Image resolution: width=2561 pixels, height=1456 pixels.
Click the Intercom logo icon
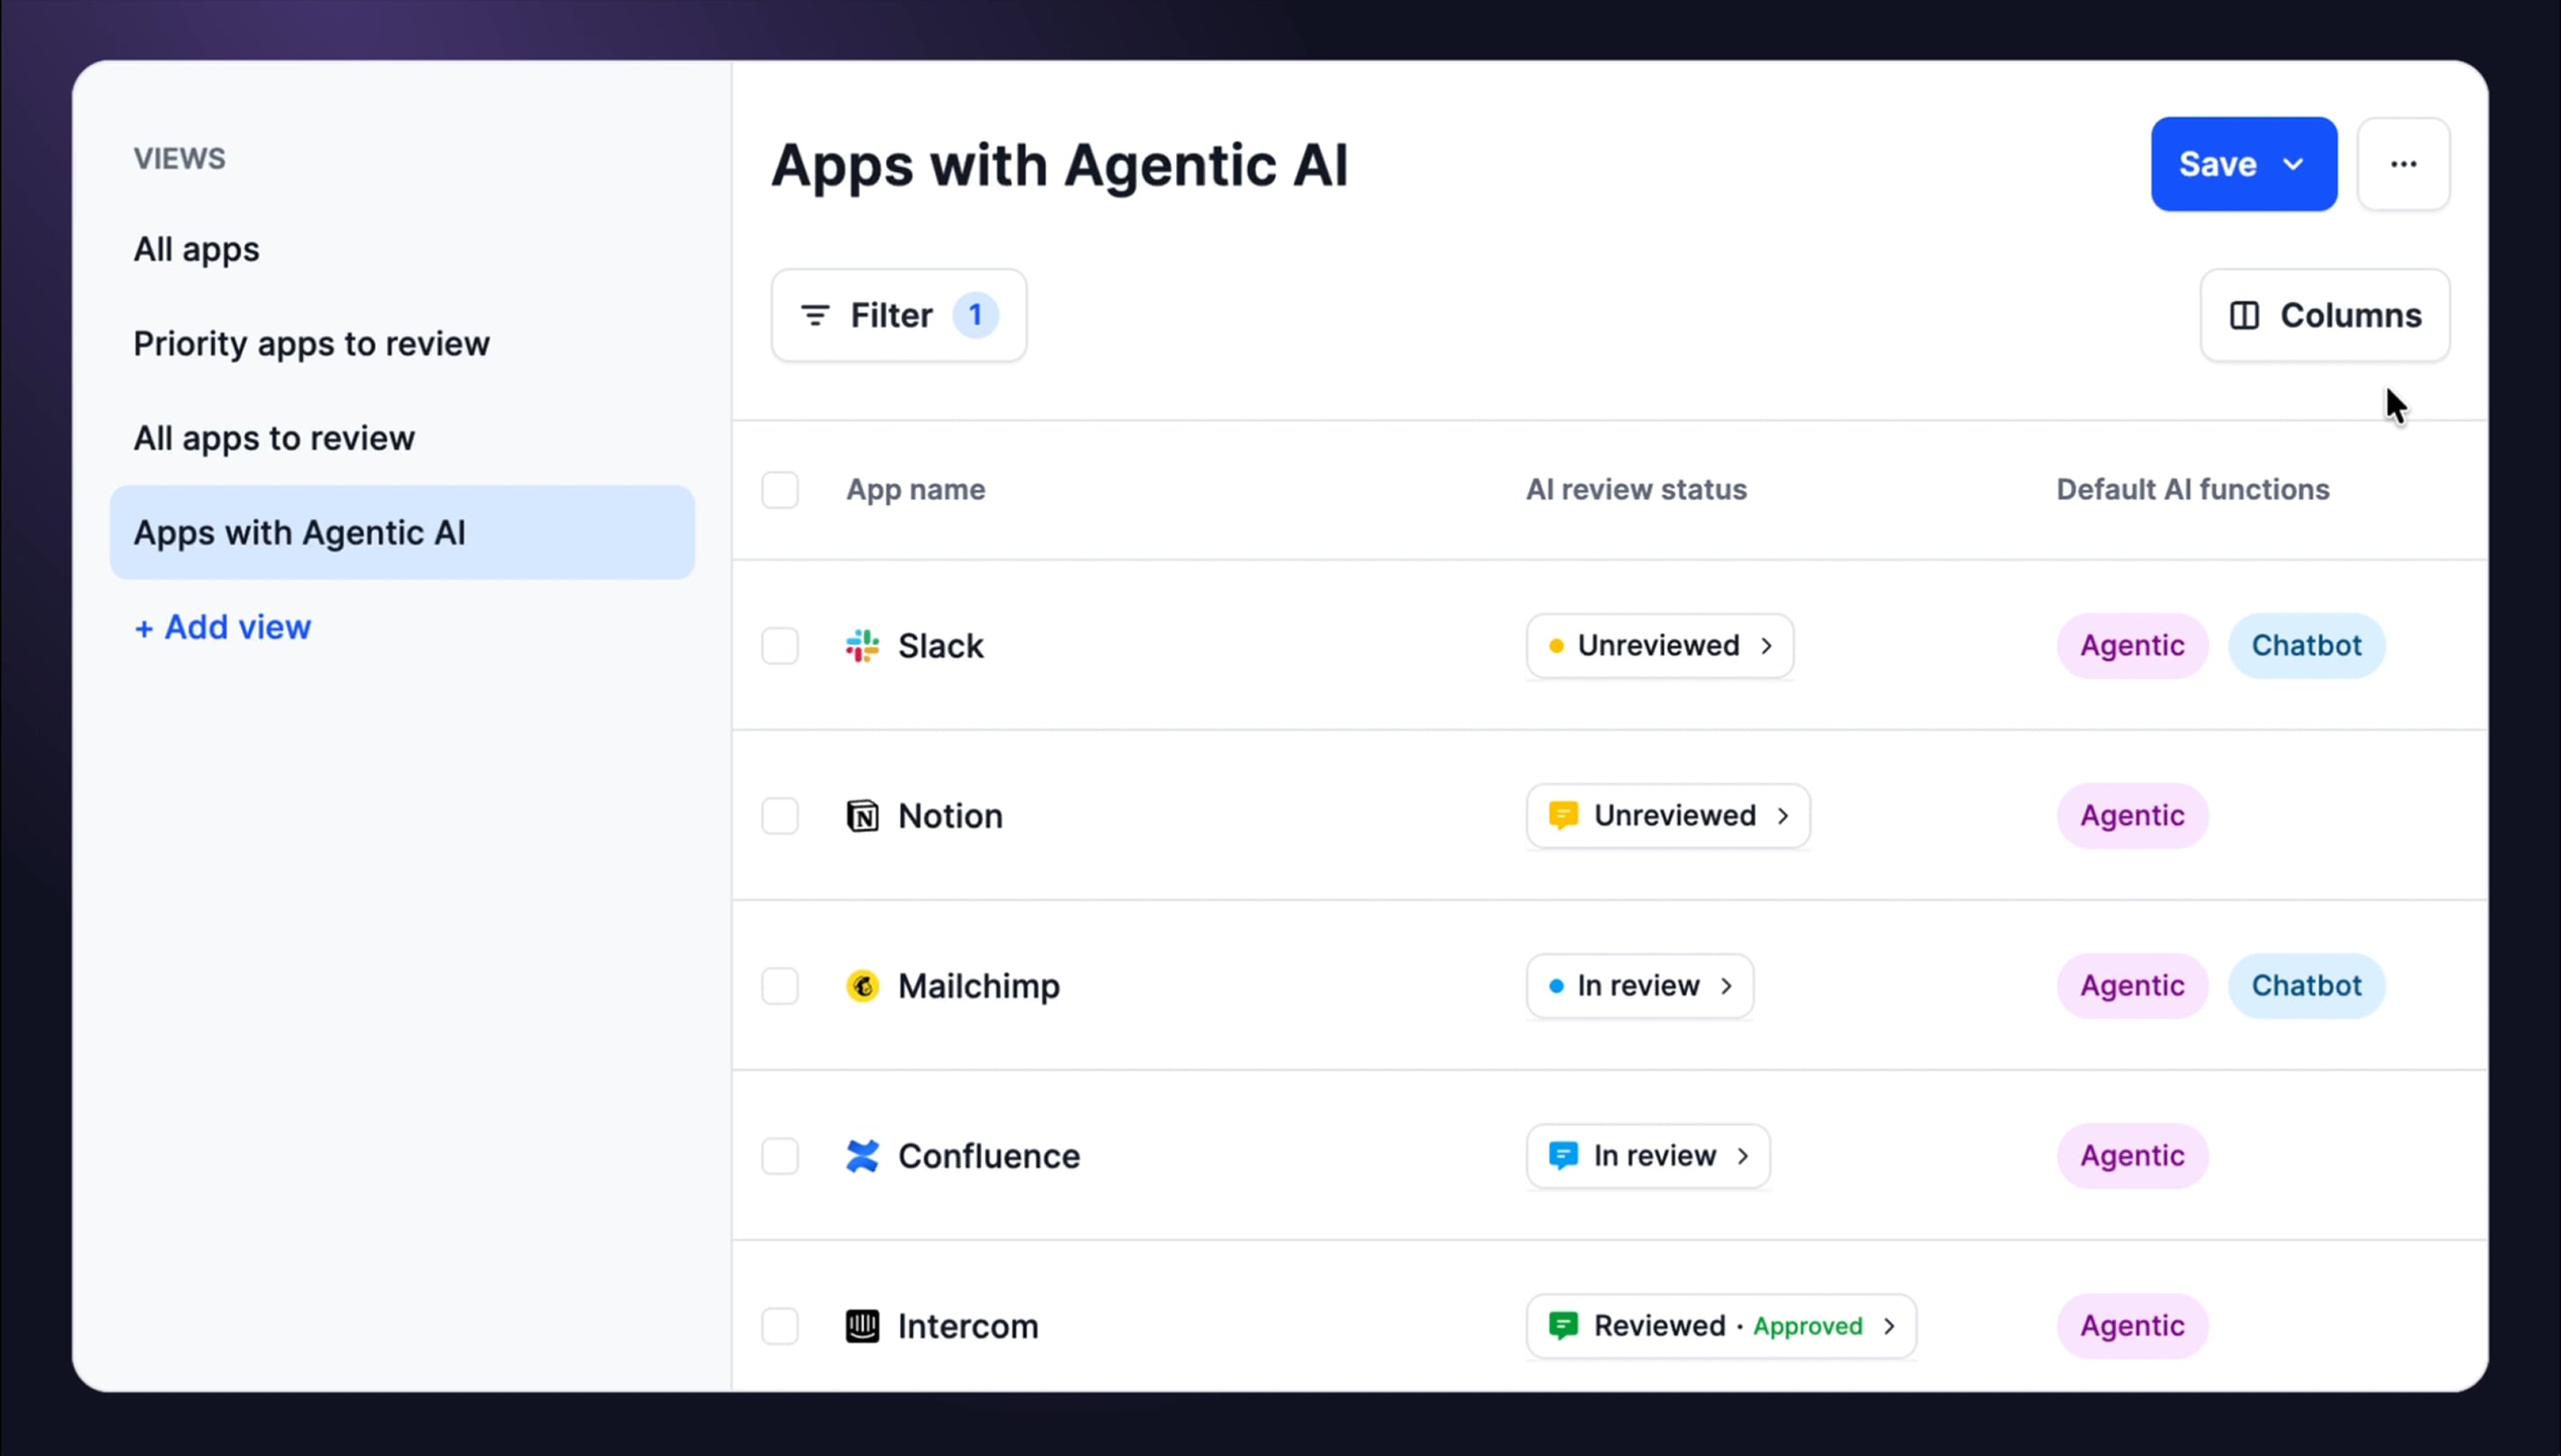862,1326
